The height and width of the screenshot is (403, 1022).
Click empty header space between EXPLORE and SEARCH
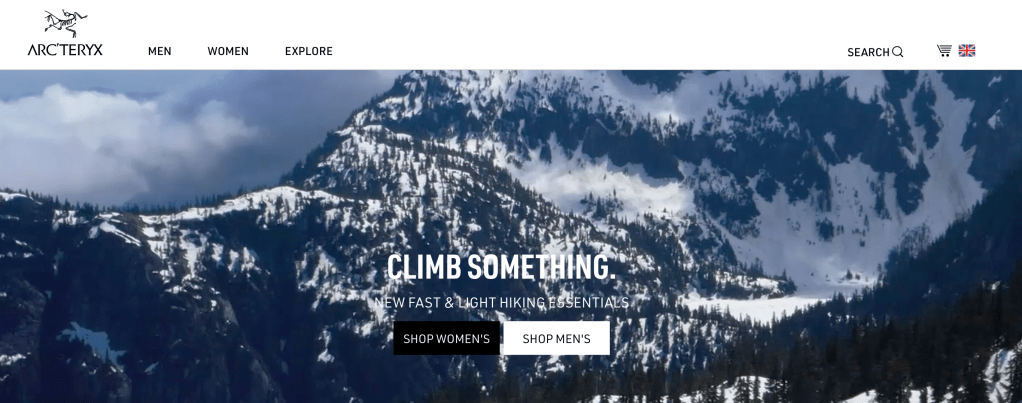(587, 51)
